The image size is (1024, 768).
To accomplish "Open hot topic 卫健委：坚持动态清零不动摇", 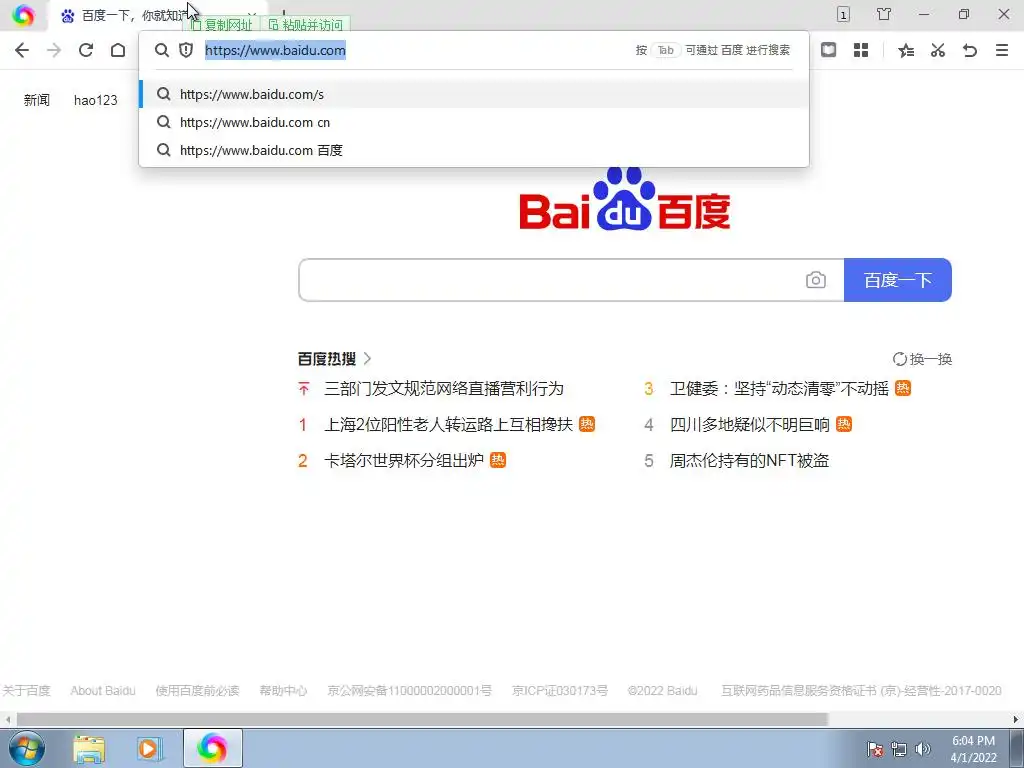I will pyautogui.click(x=779, y=389).
